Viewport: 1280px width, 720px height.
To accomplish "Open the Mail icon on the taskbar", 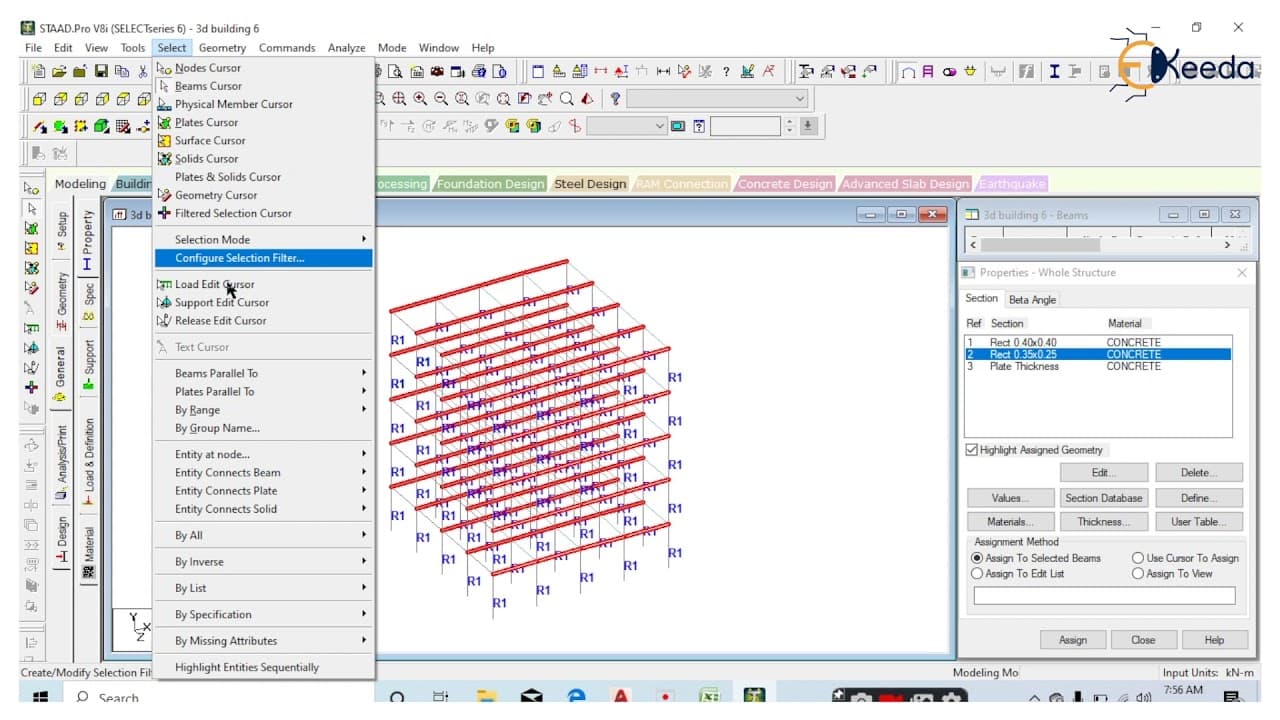I will 532,697.
